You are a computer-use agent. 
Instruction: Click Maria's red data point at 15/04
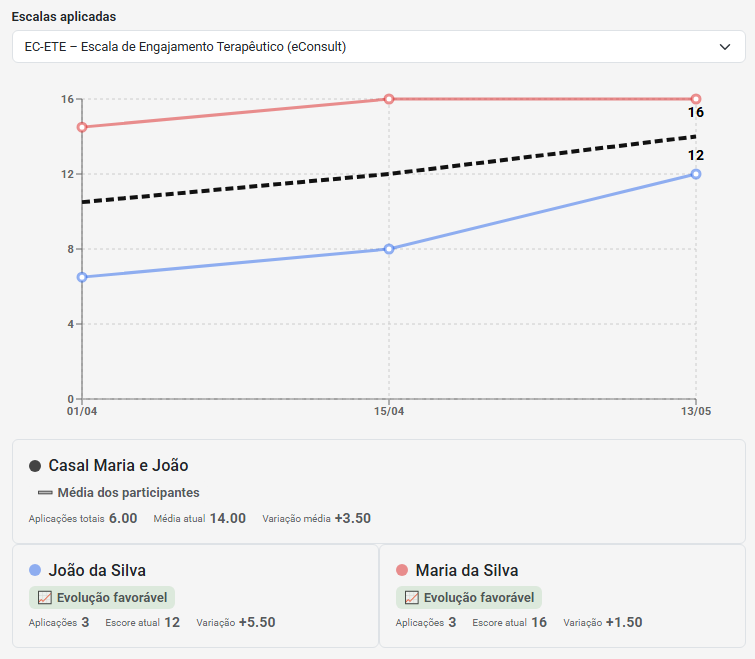[x=389, y=99]
